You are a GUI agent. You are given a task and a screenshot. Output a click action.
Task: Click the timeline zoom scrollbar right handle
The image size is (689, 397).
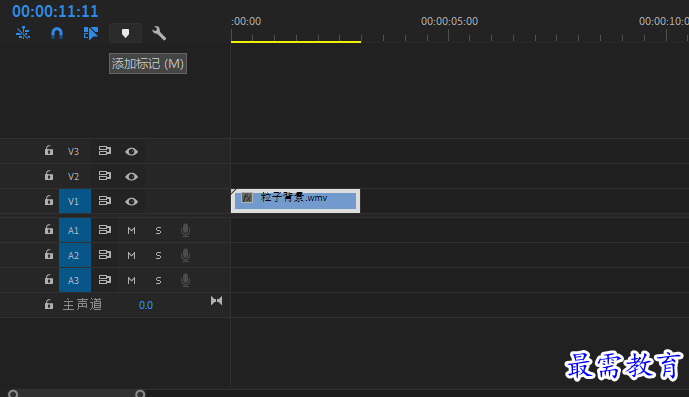(x=140, y=393)
